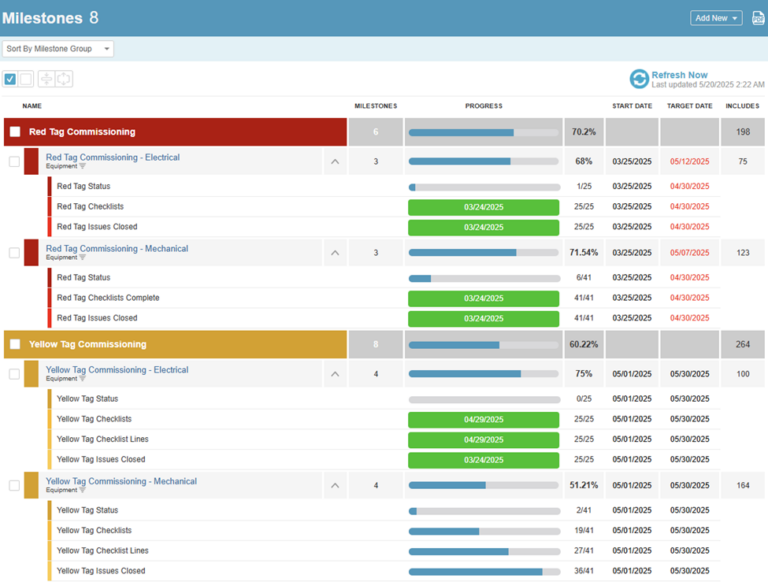Click the circular refresh icon
Screen dimensions: 768x582
click(x=639, y=79)
